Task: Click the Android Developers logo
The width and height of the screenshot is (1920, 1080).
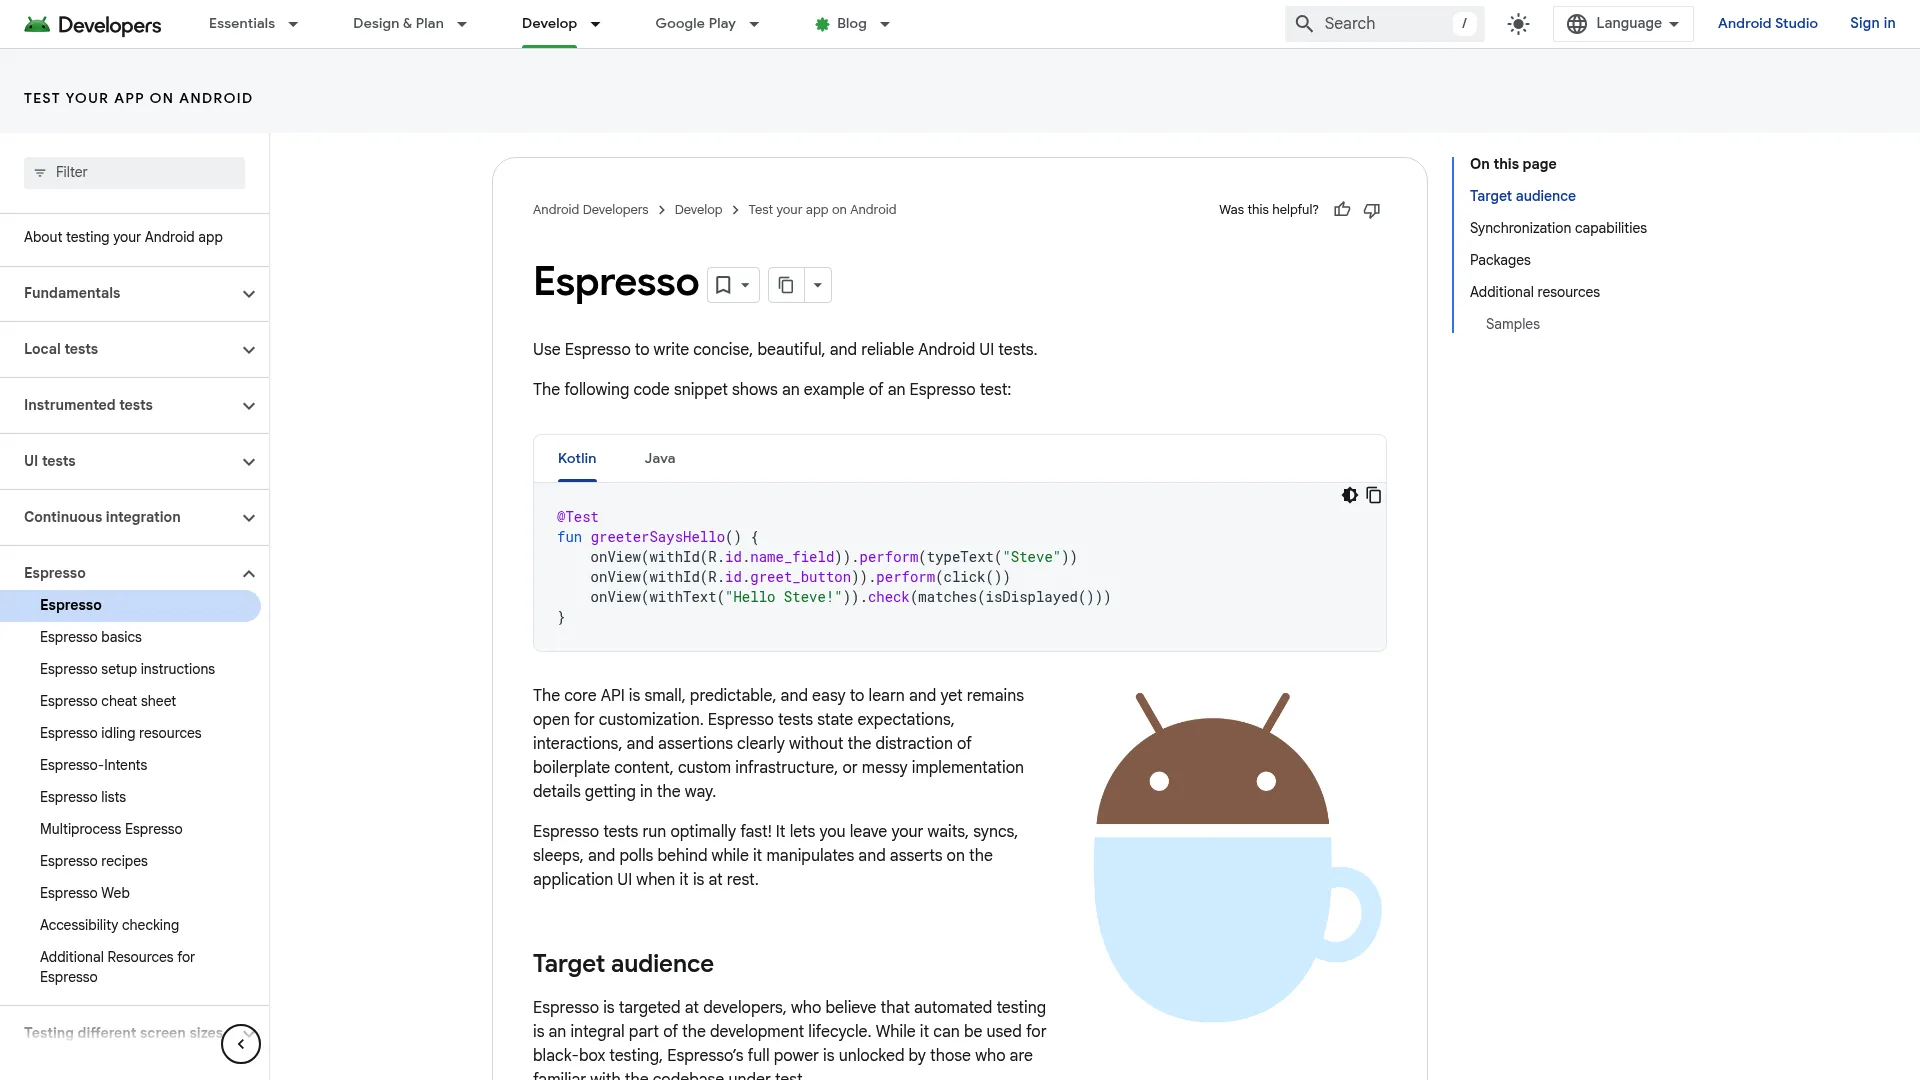Action: pos(92,24)
